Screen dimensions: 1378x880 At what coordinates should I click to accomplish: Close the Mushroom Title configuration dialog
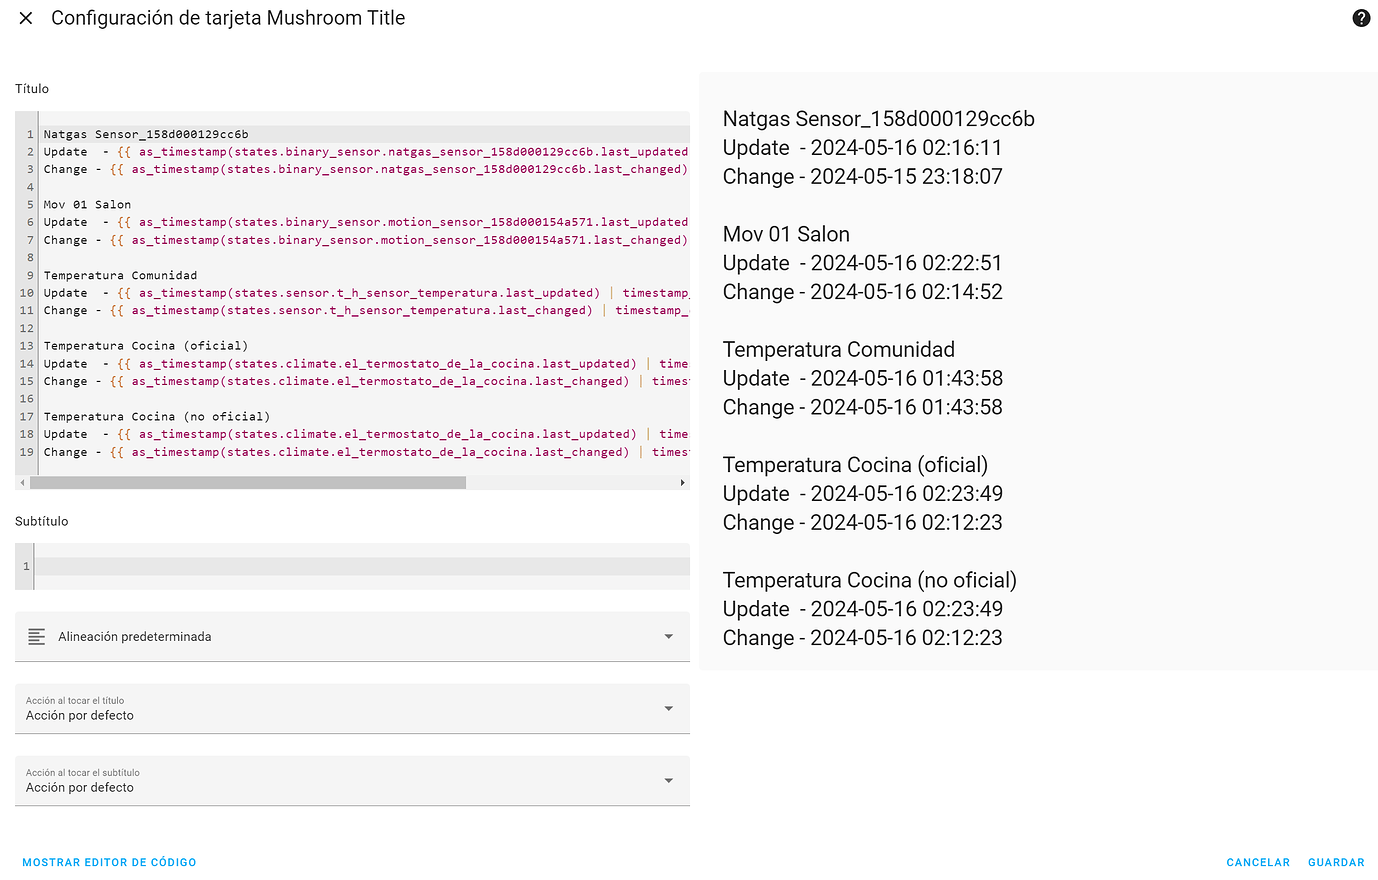25,17
